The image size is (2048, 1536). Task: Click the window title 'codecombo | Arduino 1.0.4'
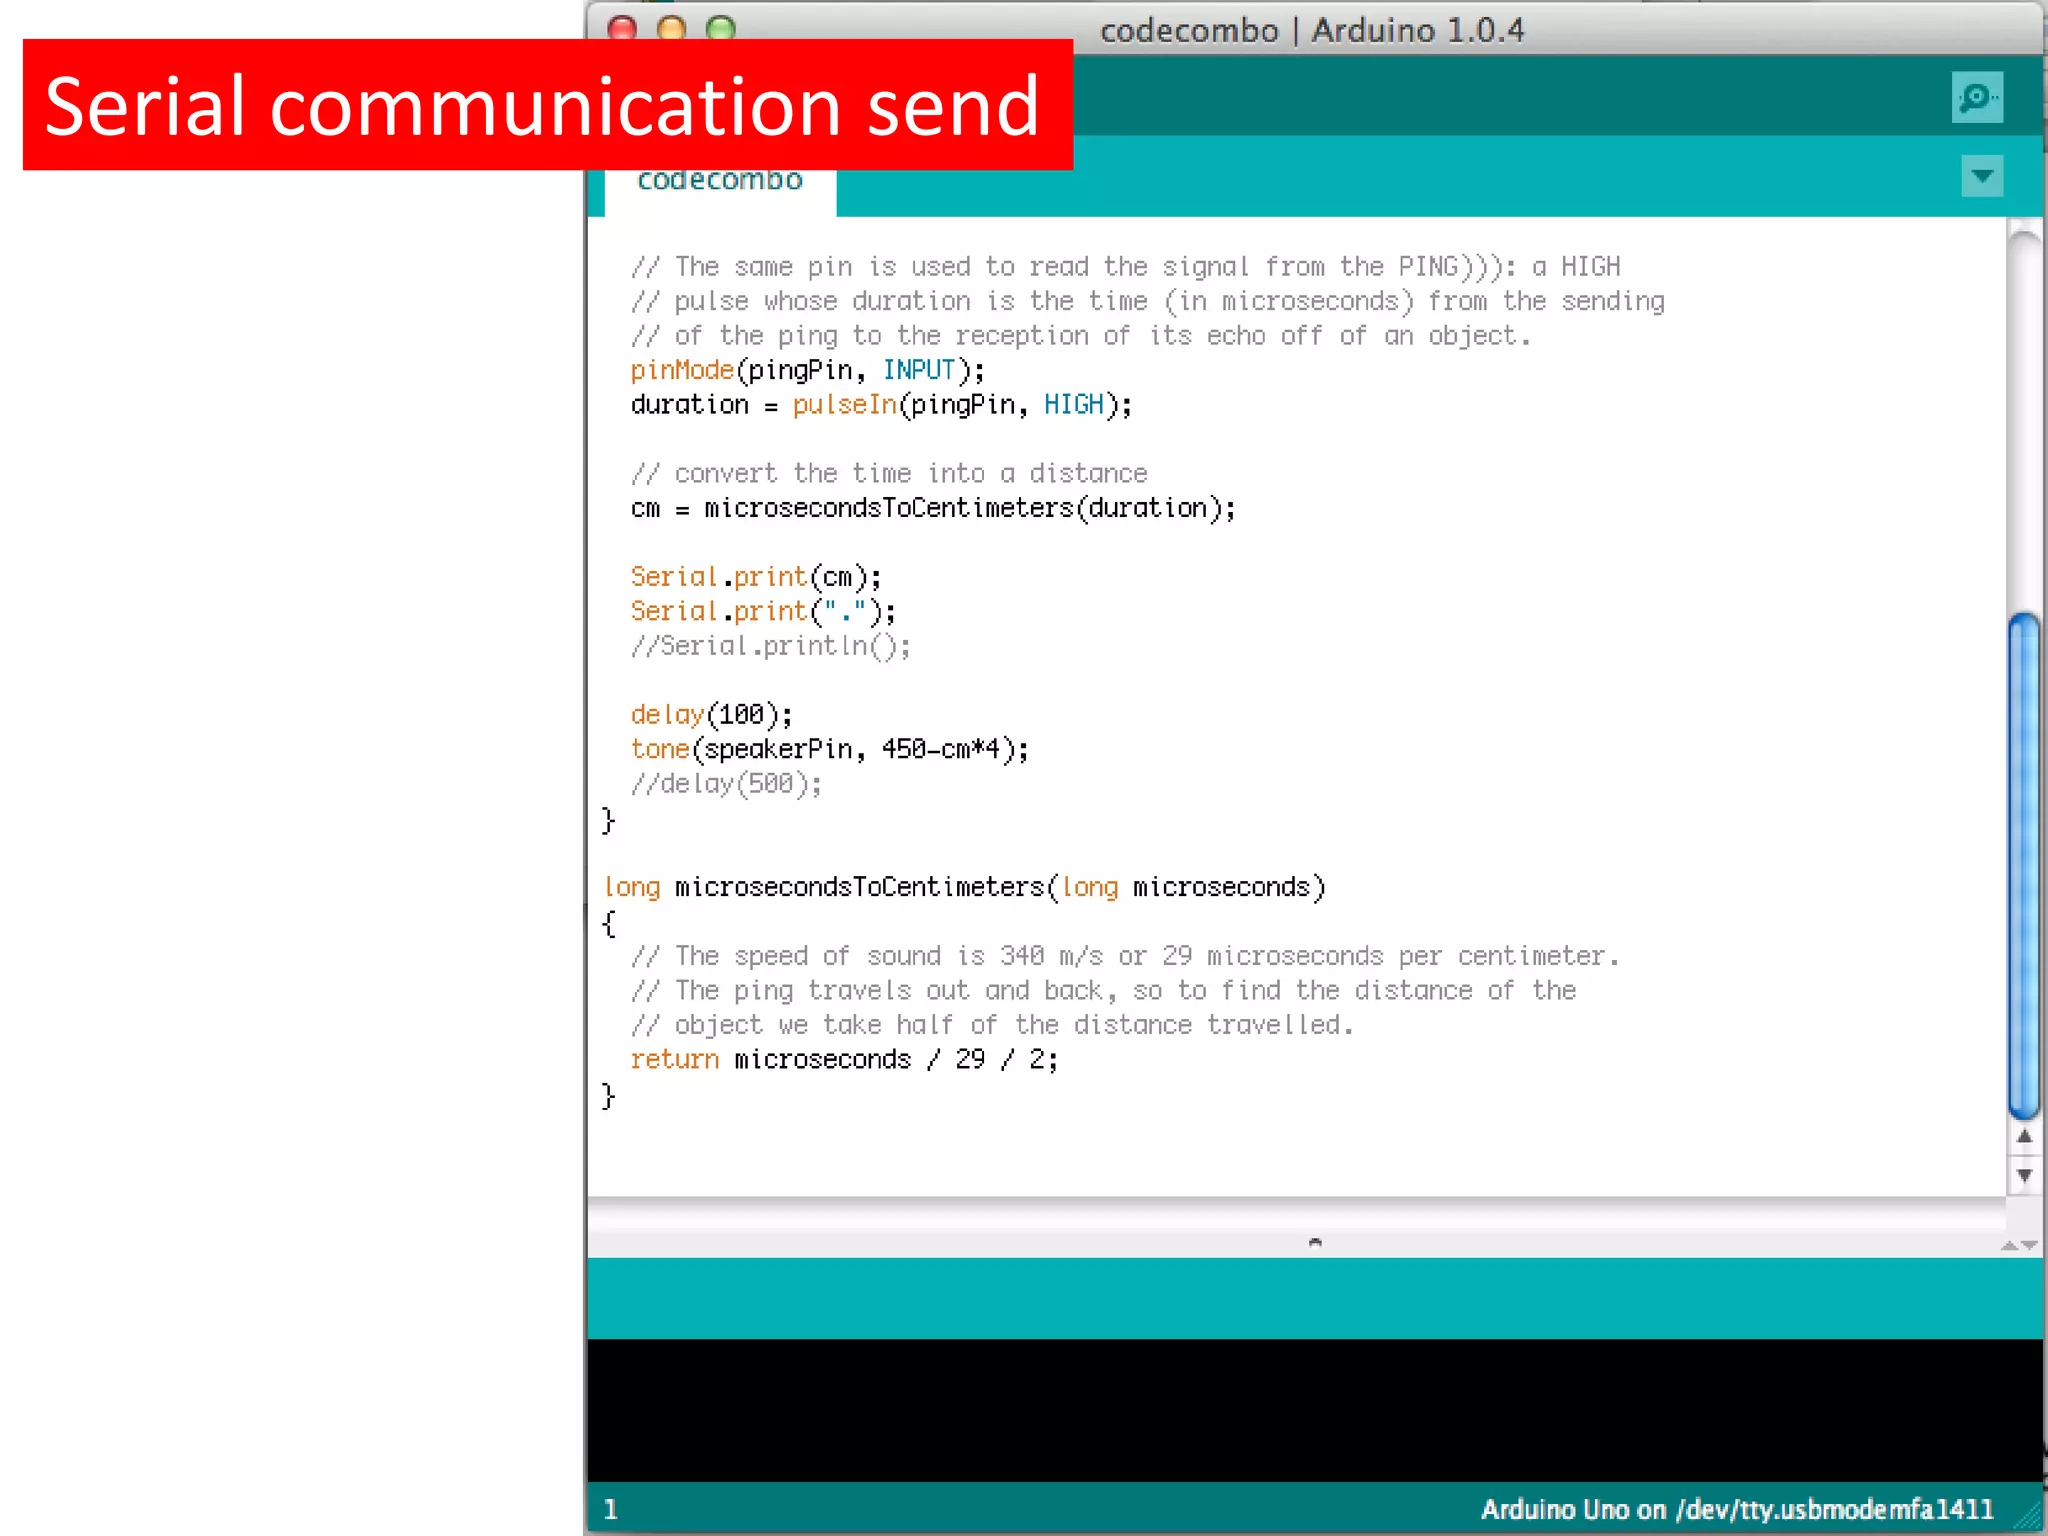tap(1312, 31)
